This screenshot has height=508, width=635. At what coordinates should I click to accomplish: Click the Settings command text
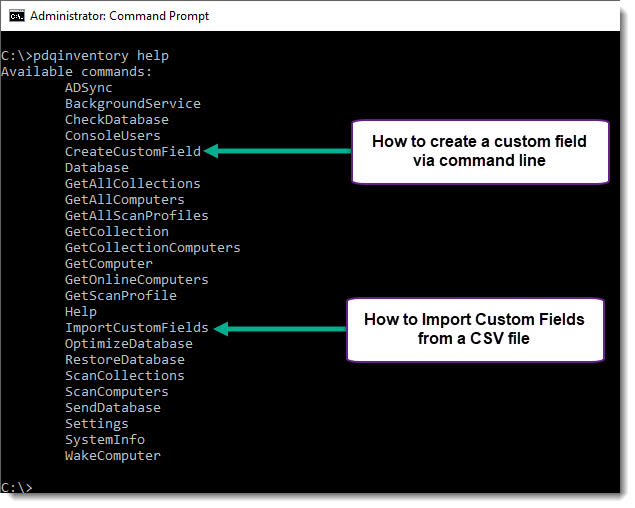click(97, 424)
